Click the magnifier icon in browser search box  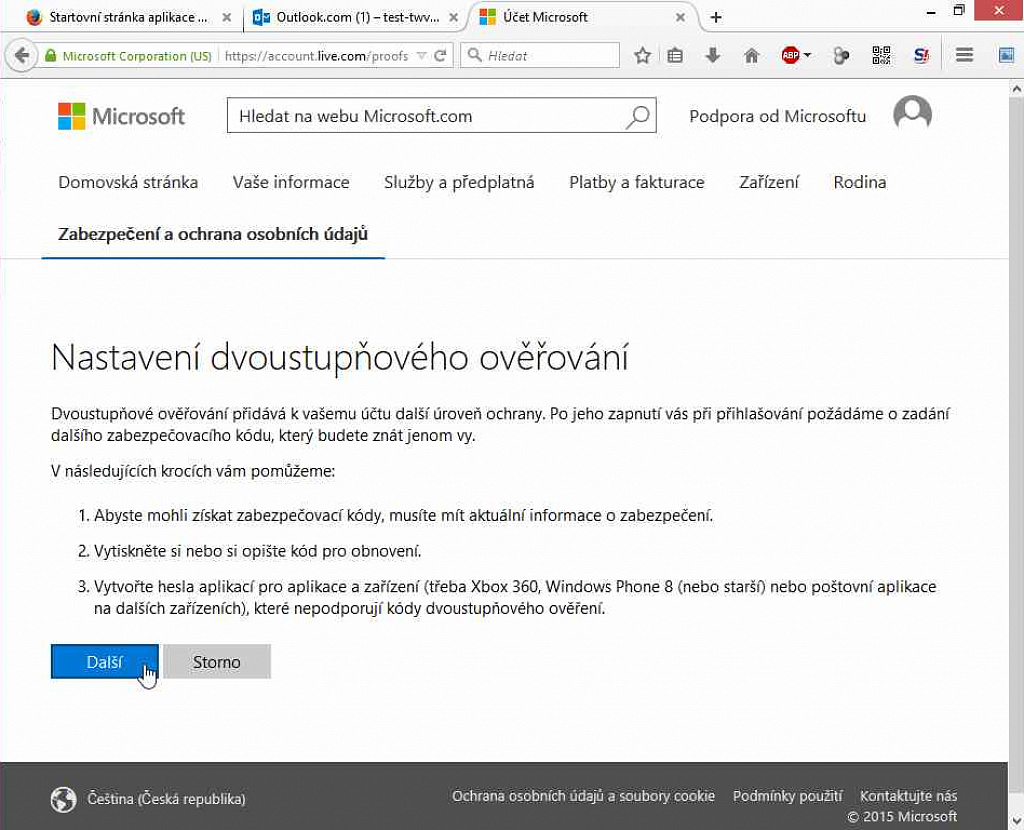[475, 55]
